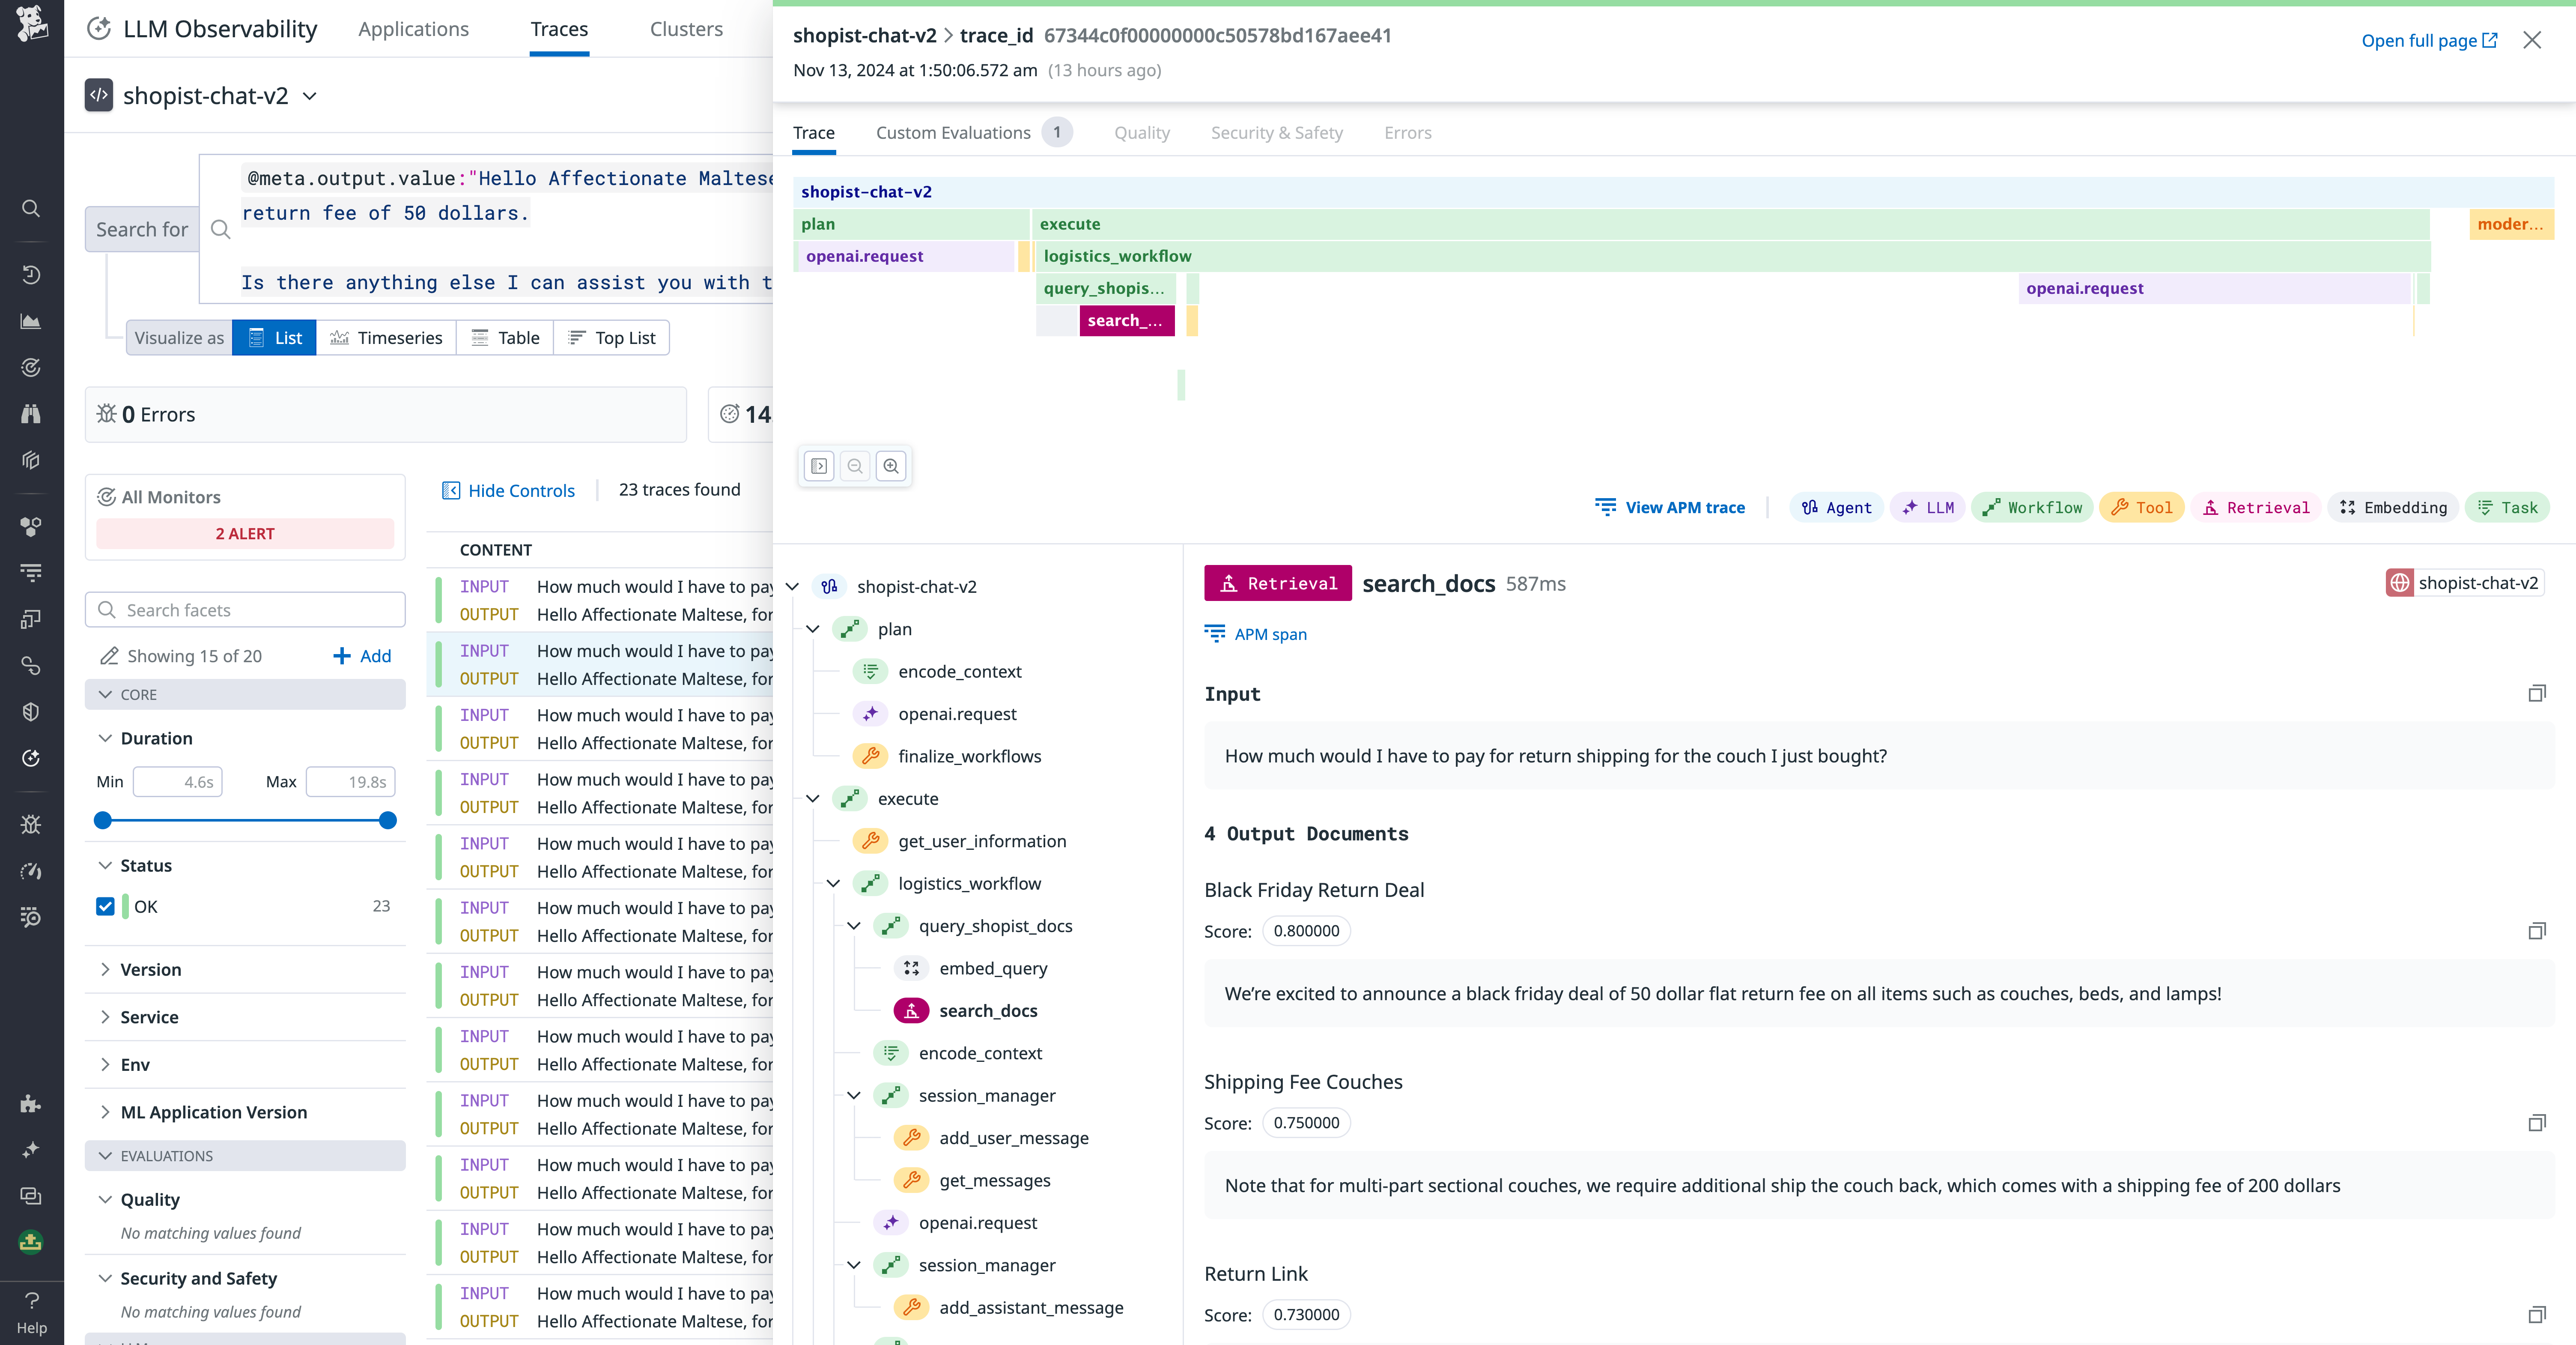
Task: Switch visualization to Table
Action: pyautogui.click(x=505, y=337)
